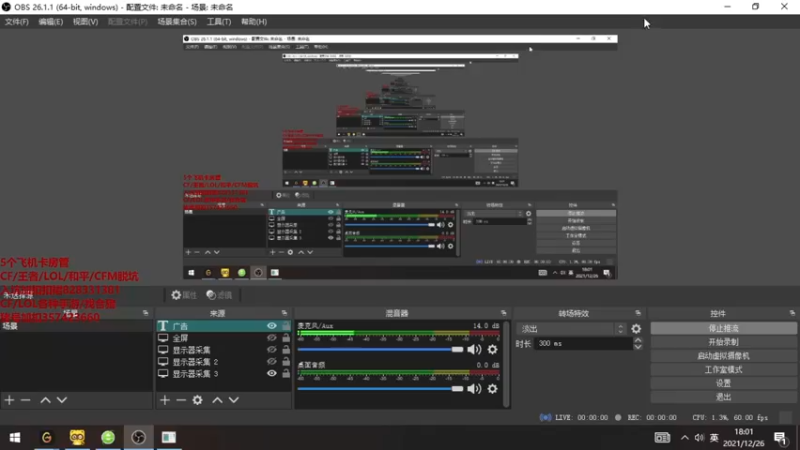Screen dimensions: 800x450
Task: Switch input method via 英 tray indicator
Action: point(714,438)
